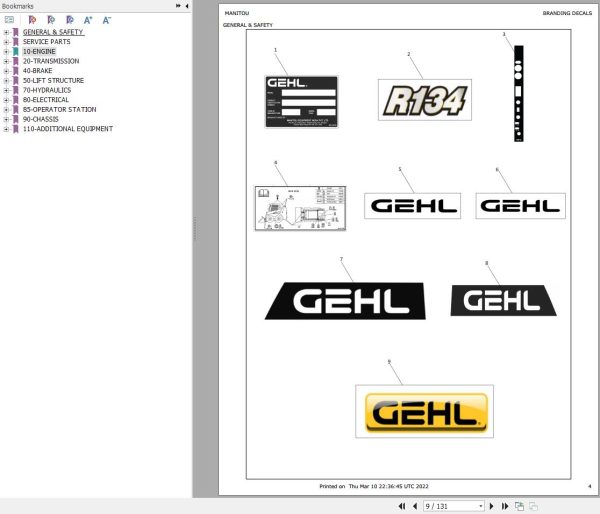This screenshot has height=514, width=600.
Task: Click the skid loader diagram decal item 4
Action: 300,208
